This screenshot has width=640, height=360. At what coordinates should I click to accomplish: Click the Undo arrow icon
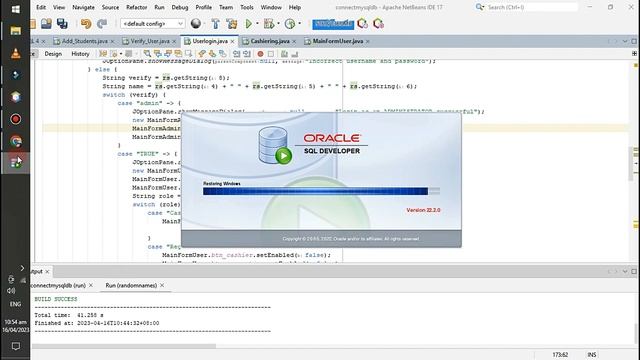pos(86,24)
